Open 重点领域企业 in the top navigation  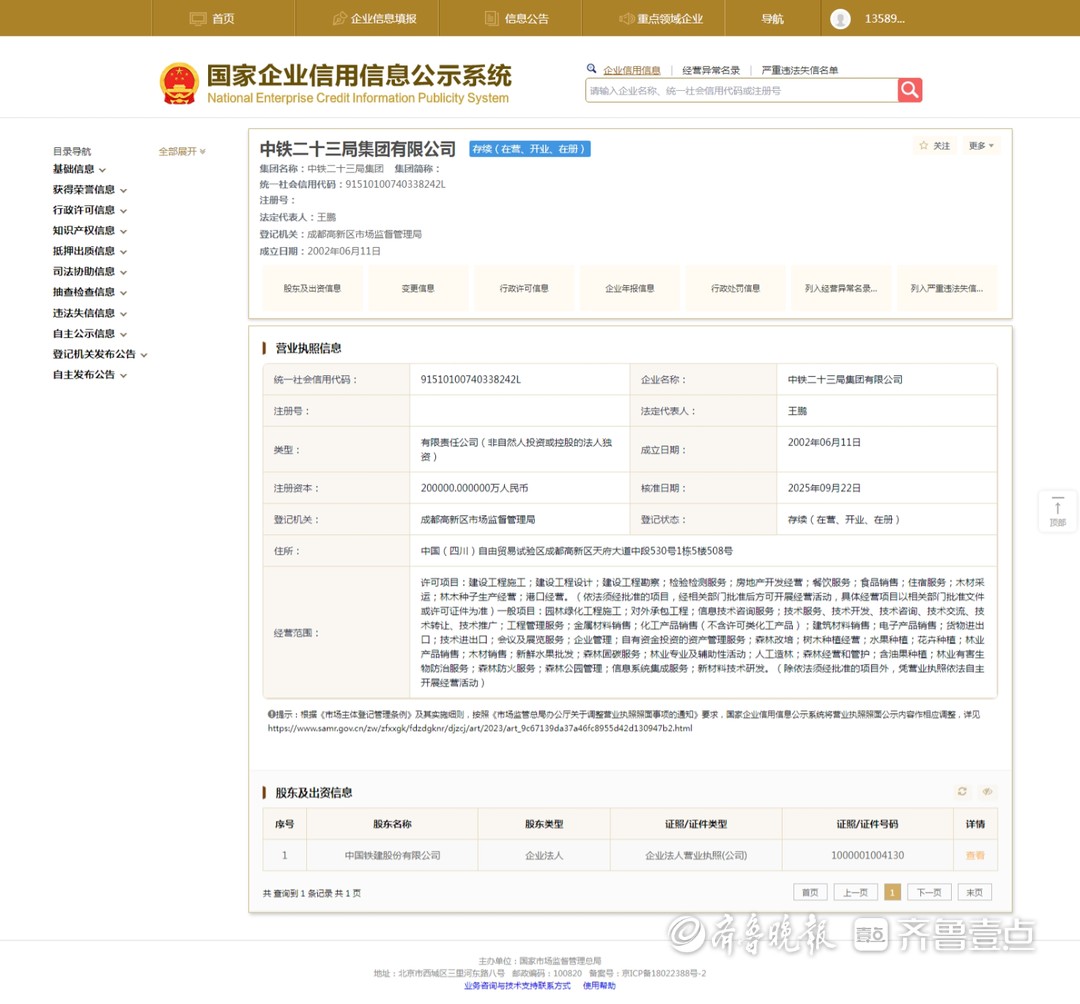pyautogui.click(x=661, y=19)
